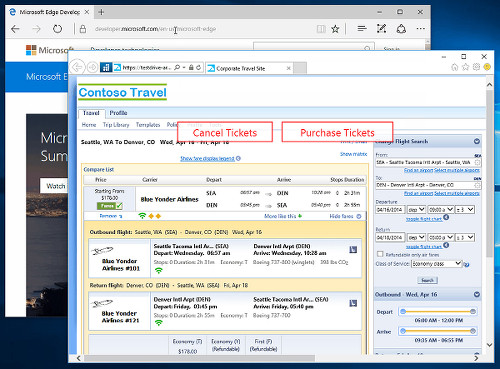Click the Edge address bar

pos(197,29)
